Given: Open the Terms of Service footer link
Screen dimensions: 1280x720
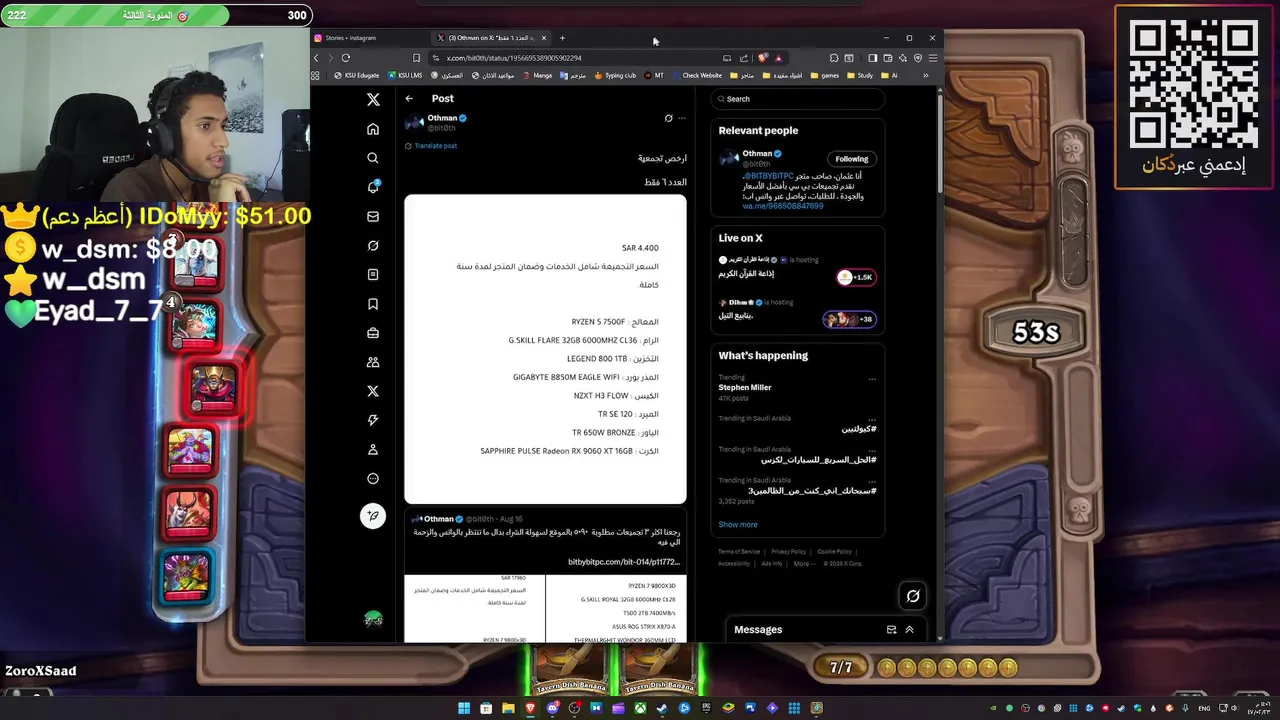Looking at the screenshot, I should pos(739,552).
